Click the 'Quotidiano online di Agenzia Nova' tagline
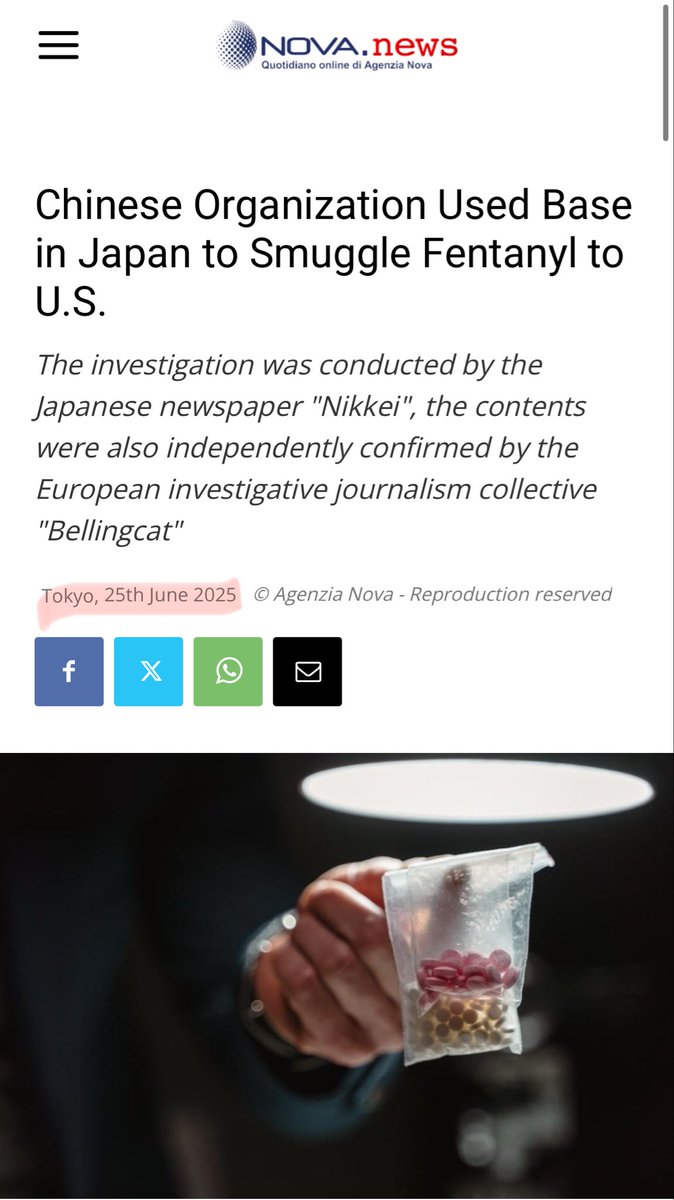Image resolution: width=674 pixels, height=1200 pixels. click(347, 65)
